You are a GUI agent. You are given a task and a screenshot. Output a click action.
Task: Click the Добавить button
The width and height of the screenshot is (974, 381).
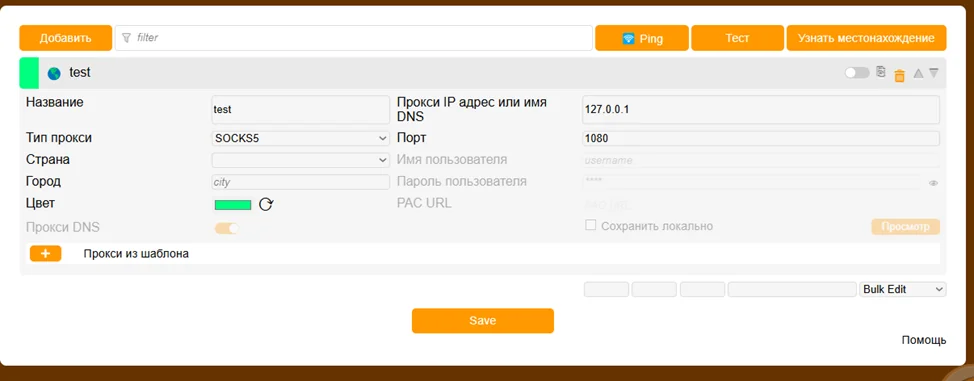point(66,38)
